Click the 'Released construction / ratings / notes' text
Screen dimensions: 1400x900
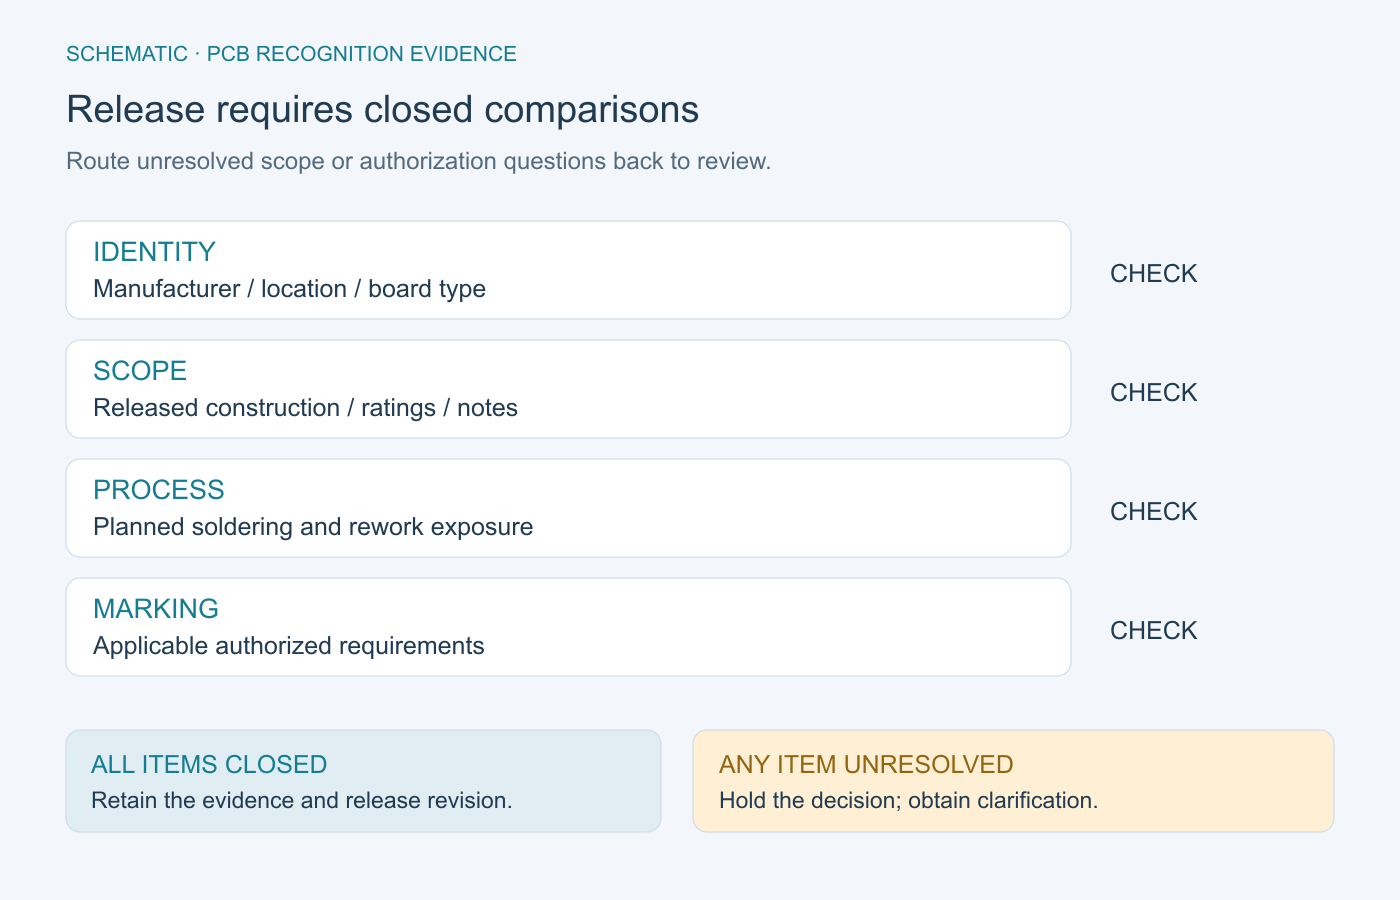coord(305,408)
